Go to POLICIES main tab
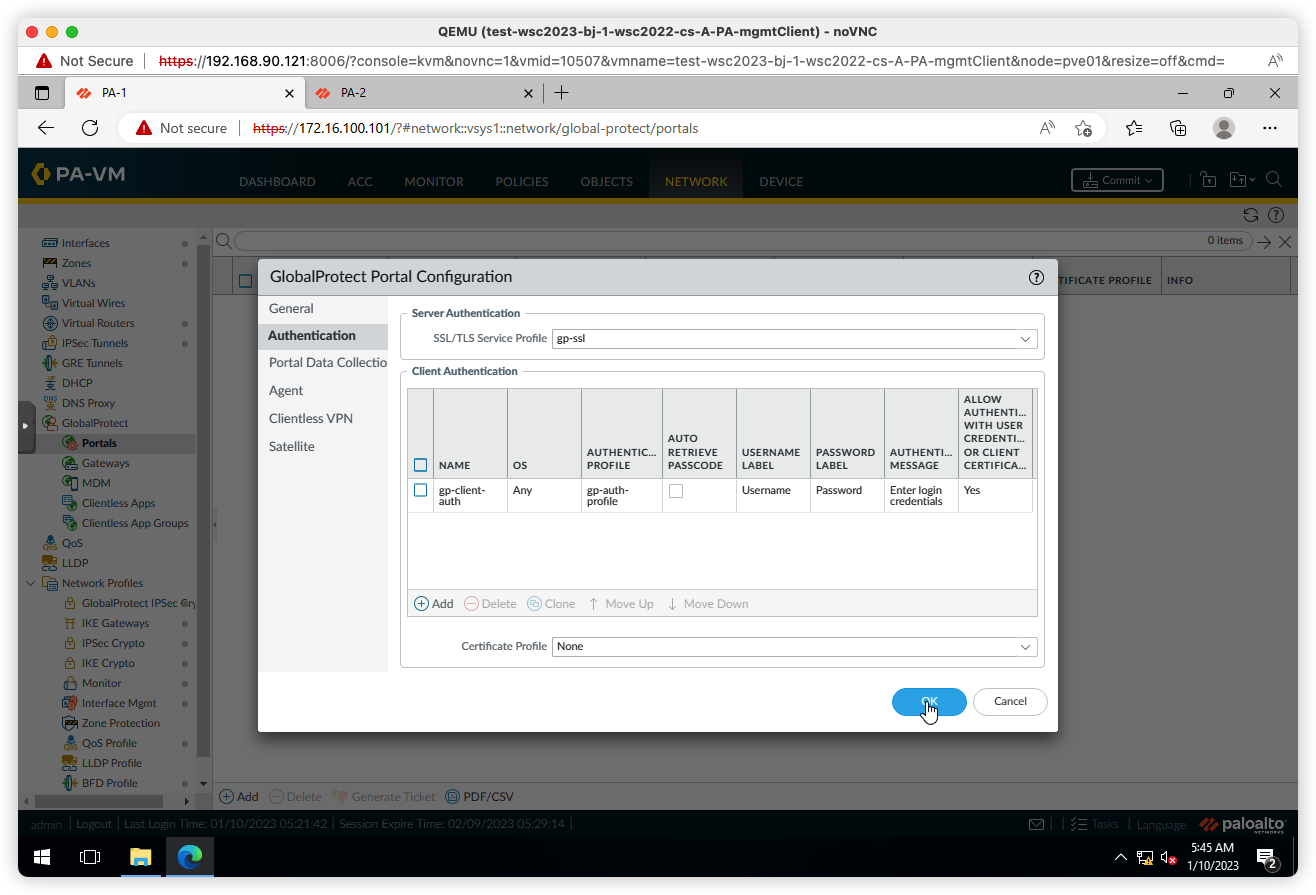 point(522,182)
